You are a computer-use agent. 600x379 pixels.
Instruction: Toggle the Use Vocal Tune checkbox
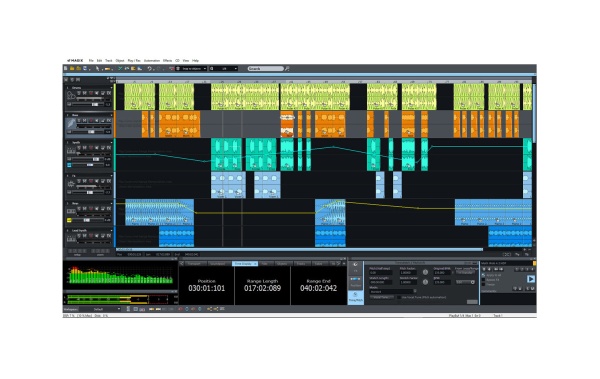[399, 297]
